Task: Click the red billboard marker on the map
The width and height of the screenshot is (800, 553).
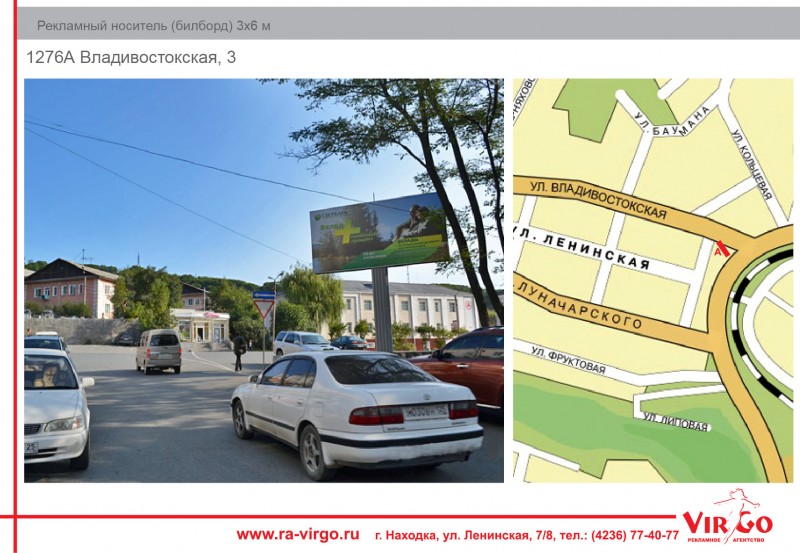Action: [x=720, y=247]
